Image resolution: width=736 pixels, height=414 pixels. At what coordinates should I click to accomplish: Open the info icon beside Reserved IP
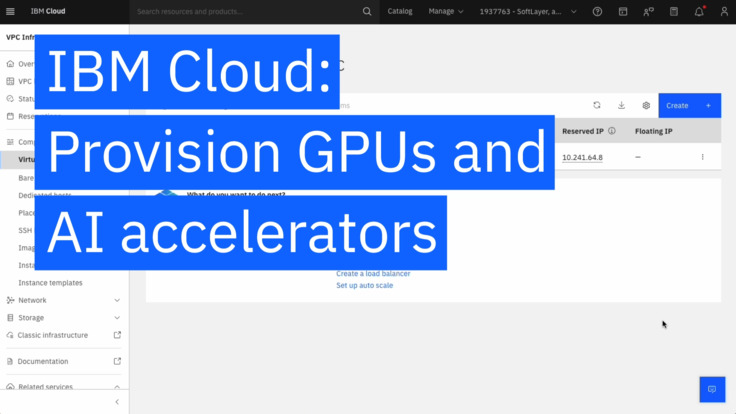point(612,131)
